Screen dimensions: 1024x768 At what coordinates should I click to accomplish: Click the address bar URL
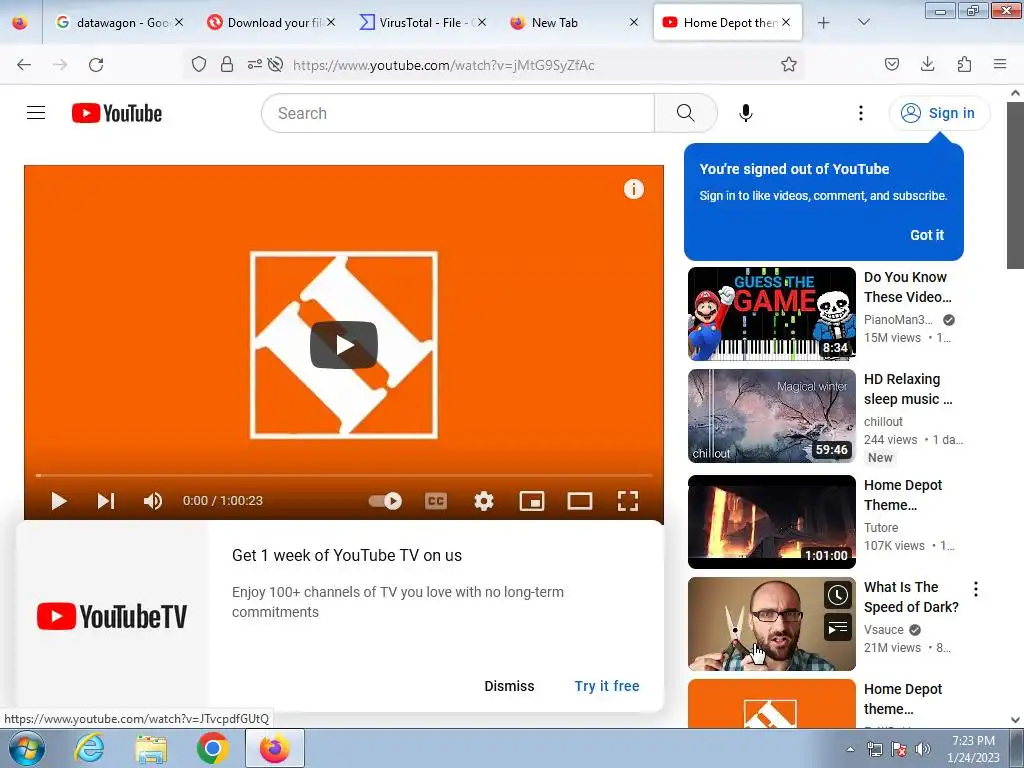pos(444,65)
